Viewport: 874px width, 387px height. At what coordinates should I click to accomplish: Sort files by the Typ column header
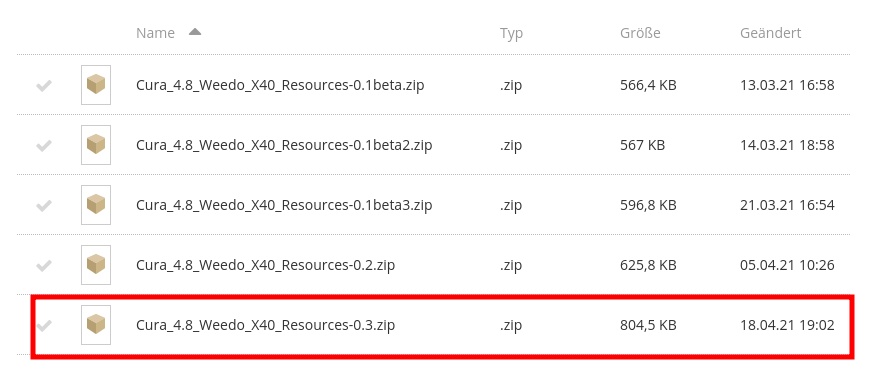(512, 33)
